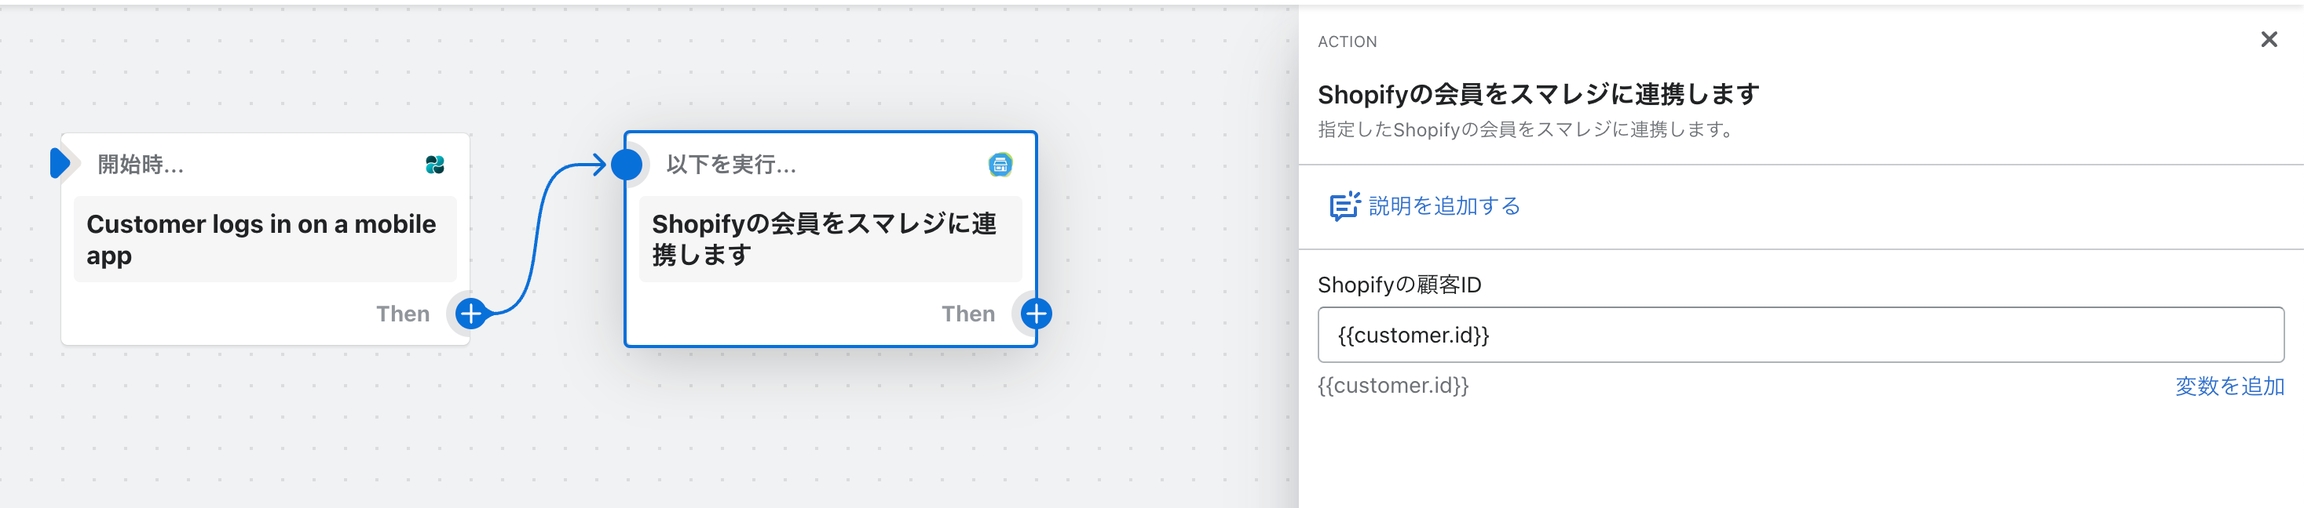Click the Then label on the action node
The height and width of the screenshot is (508, 2304).
pos(968,314)
